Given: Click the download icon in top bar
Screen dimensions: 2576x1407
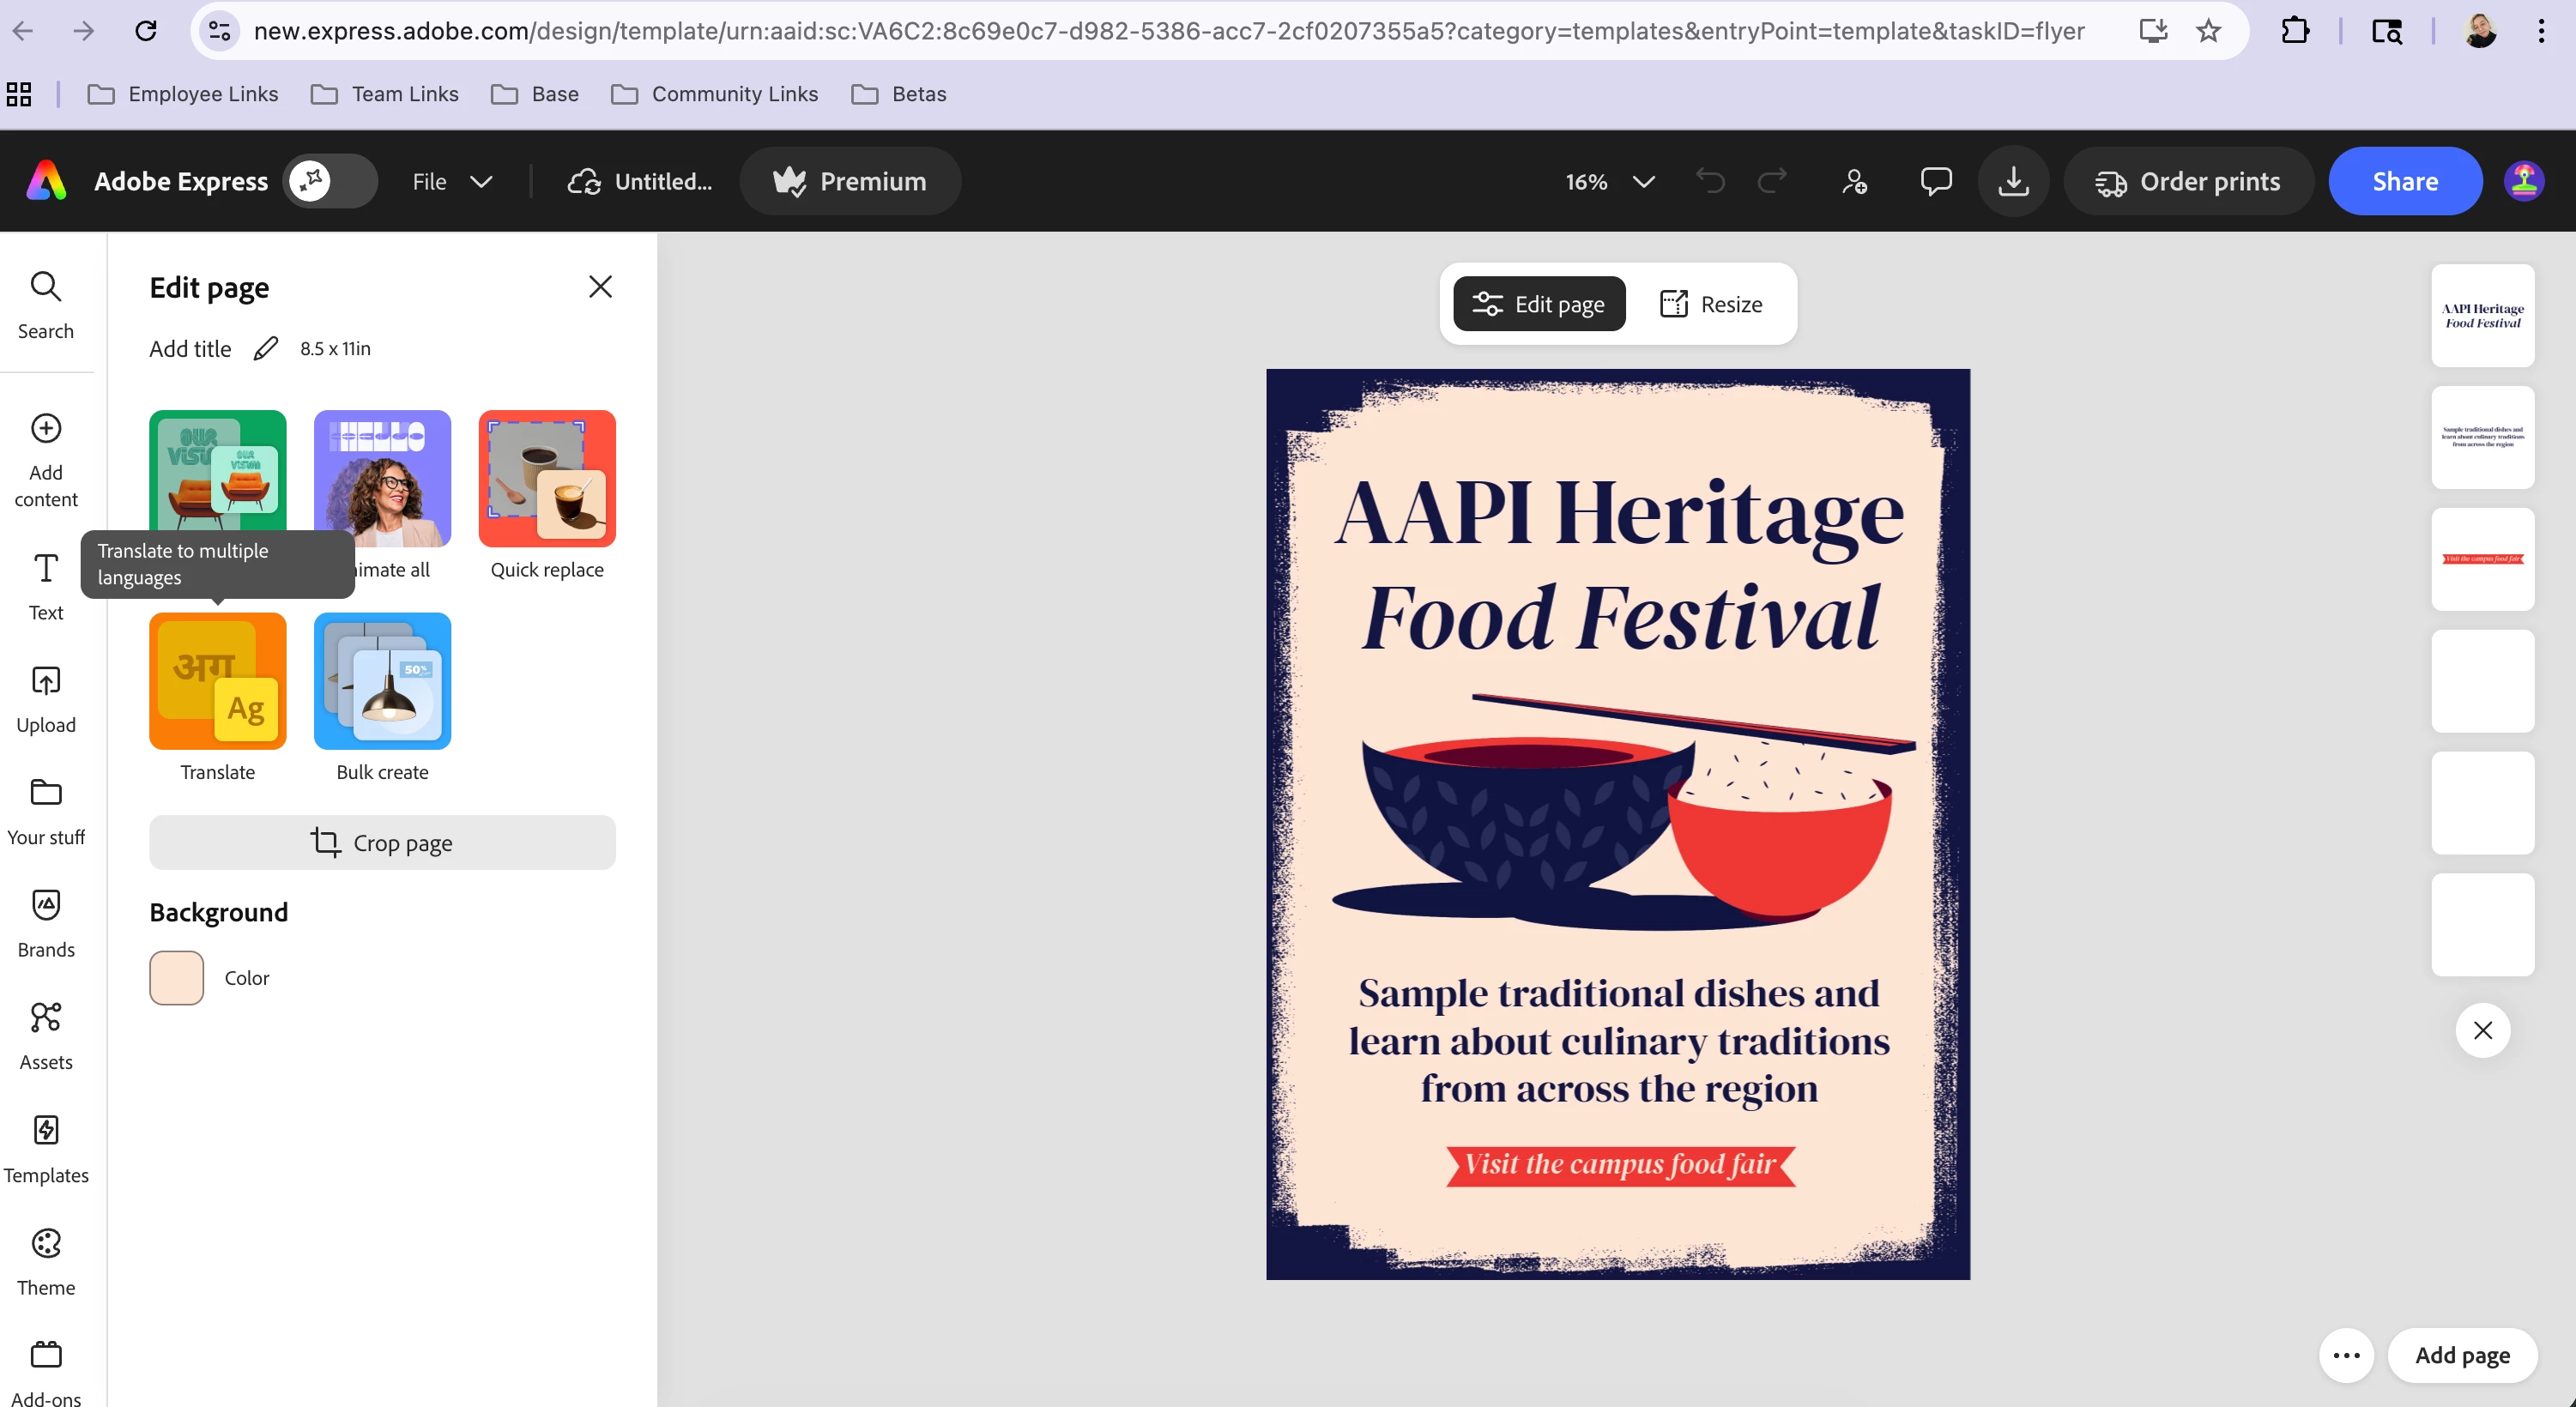Looking at the screenshot, I should pos(2013,181).
